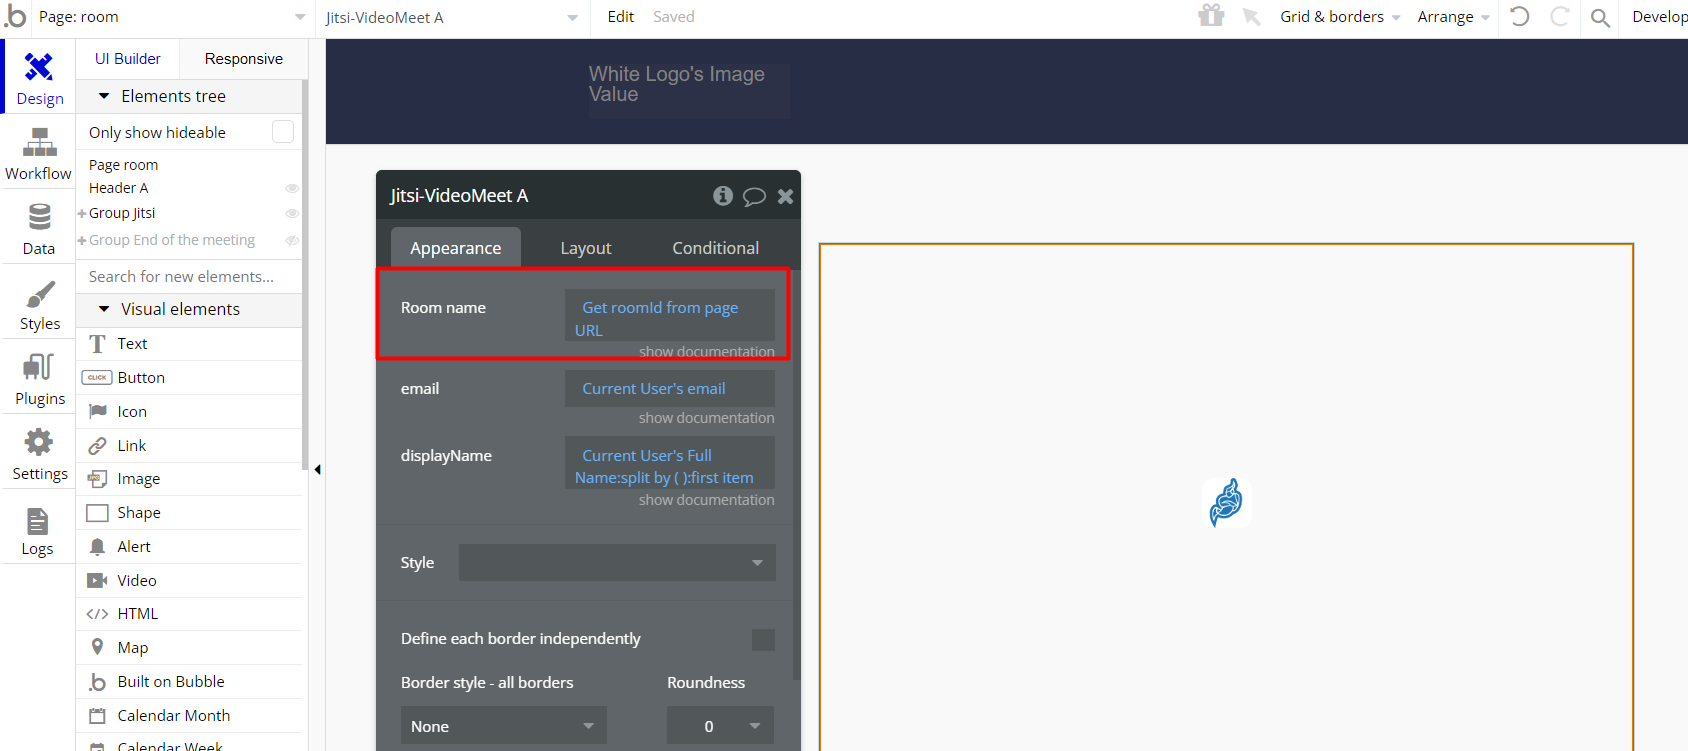This screenshot has height=751, width=1688.
Task: Add an HTML element
Action: click(190, 614)
